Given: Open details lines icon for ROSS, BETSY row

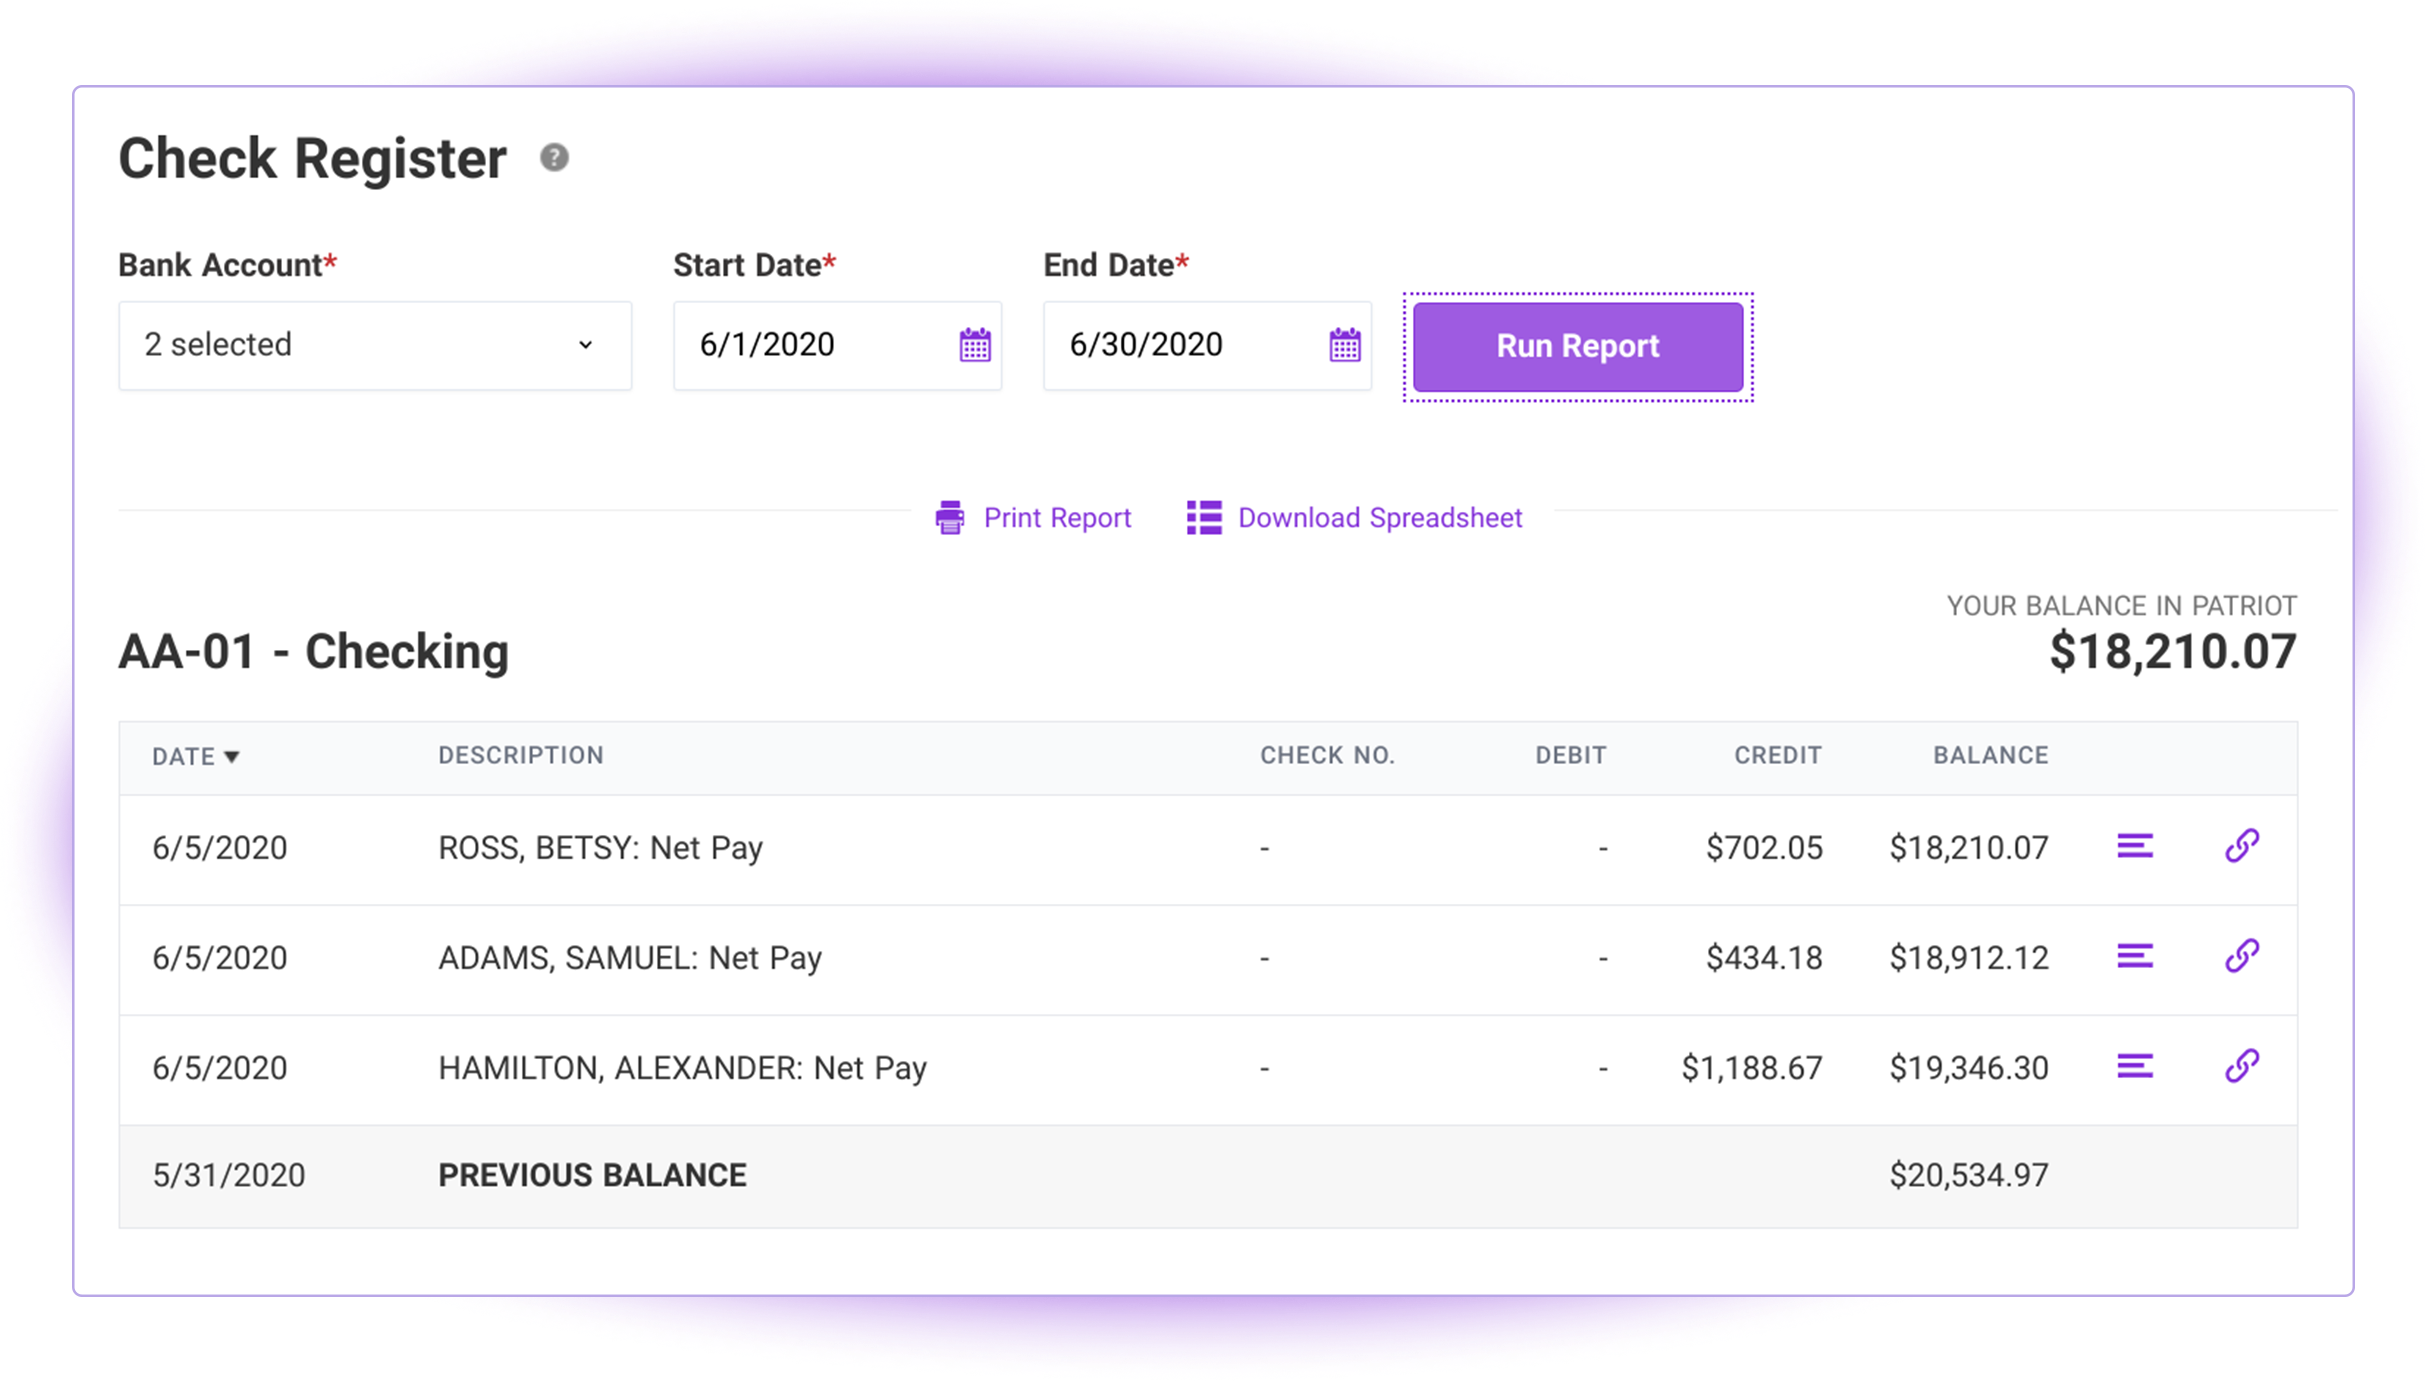Looking at the screenshot, I should coord(2135,847).
